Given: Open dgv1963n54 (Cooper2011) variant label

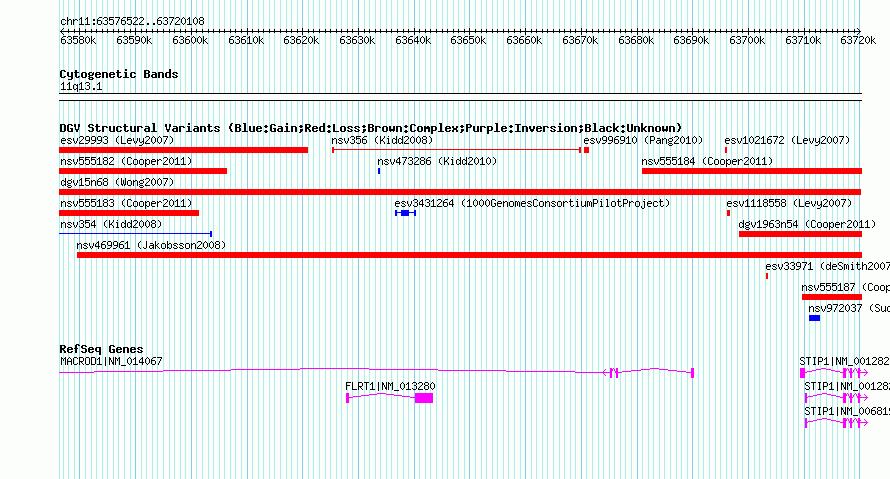Looking at the screenshot, I should pos(807,224).
